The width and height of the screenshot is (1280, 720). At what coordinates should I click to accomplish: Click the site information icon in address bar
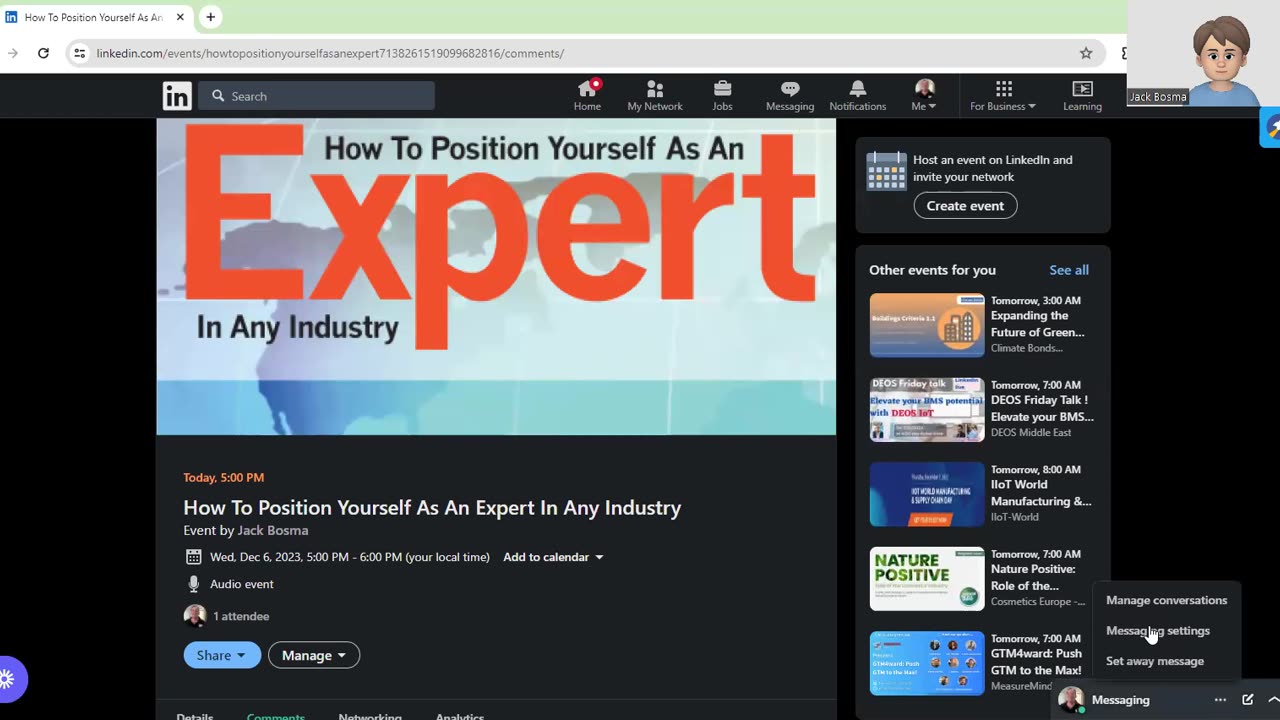pyautogui.click(x=80, y=53)
